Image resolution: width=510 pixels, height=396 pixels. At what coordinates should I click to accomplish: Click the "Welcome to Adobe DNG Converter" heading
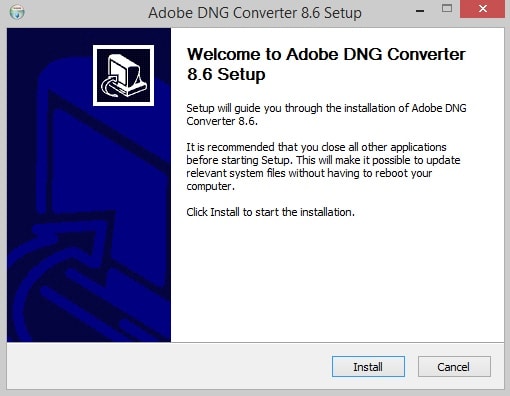coord(326,54)
